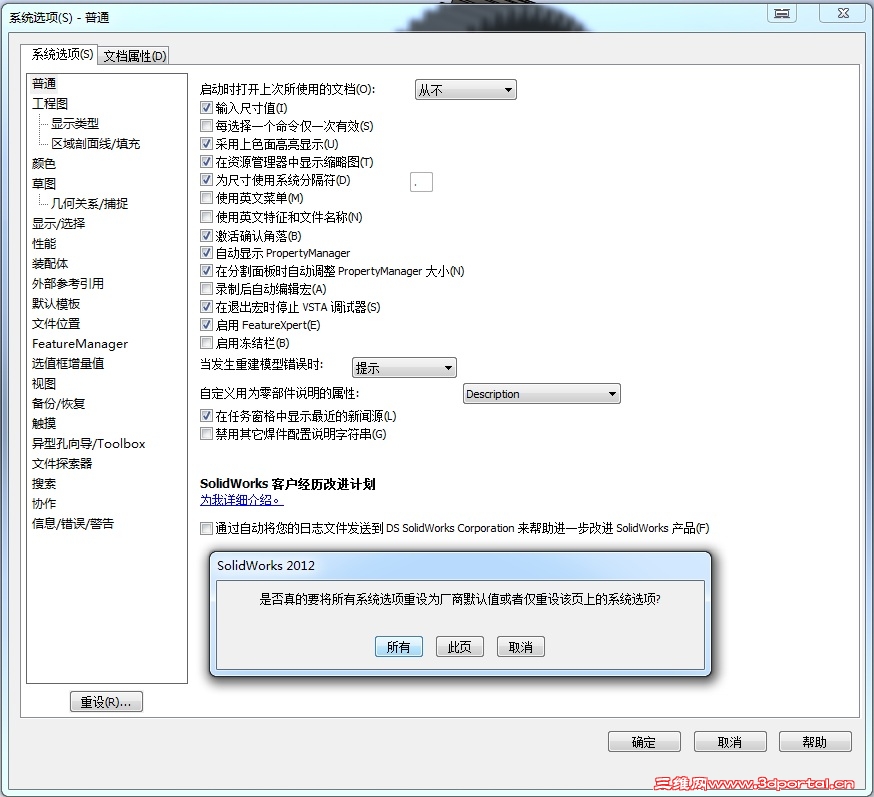This screenshot has height=797, width=874.
Task: Select 文件探索器 in the list
Action: pyautogui.click(x=62, y=464)
